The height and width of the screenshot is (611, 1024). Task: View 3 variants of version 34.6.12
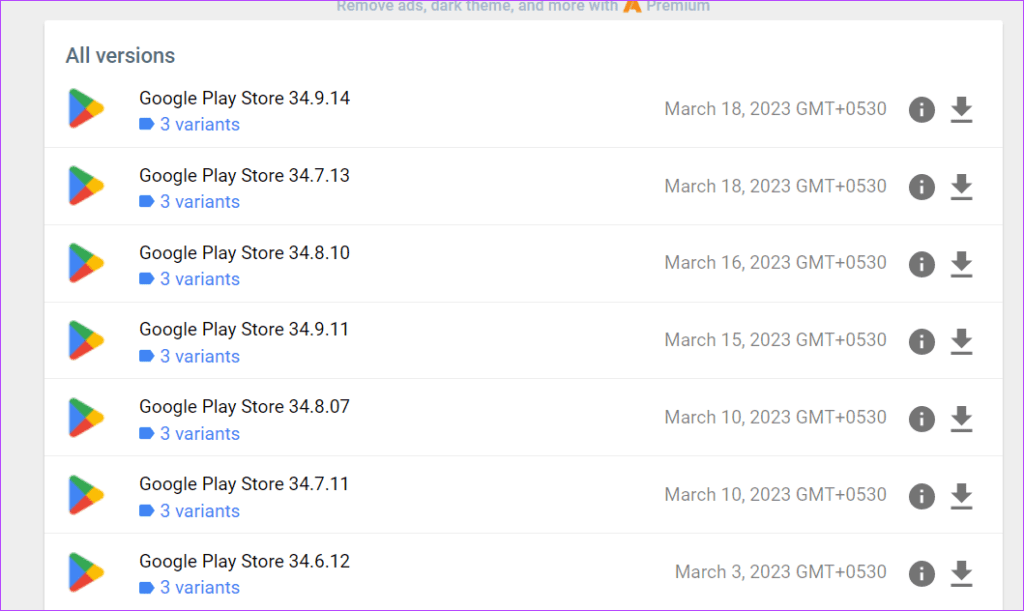pos(189,588)
